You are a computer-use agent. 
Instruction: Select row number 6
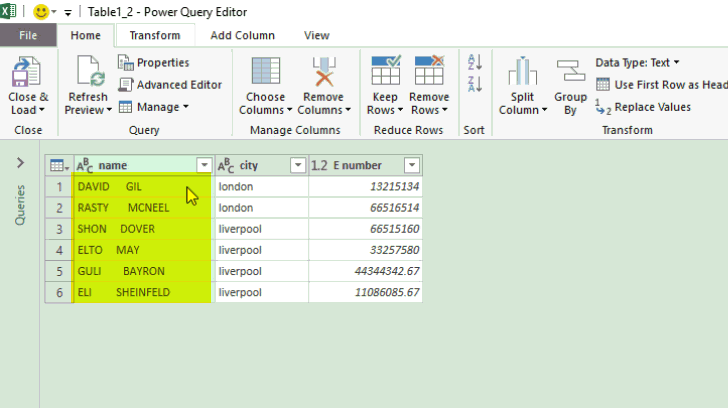(59, 292)
